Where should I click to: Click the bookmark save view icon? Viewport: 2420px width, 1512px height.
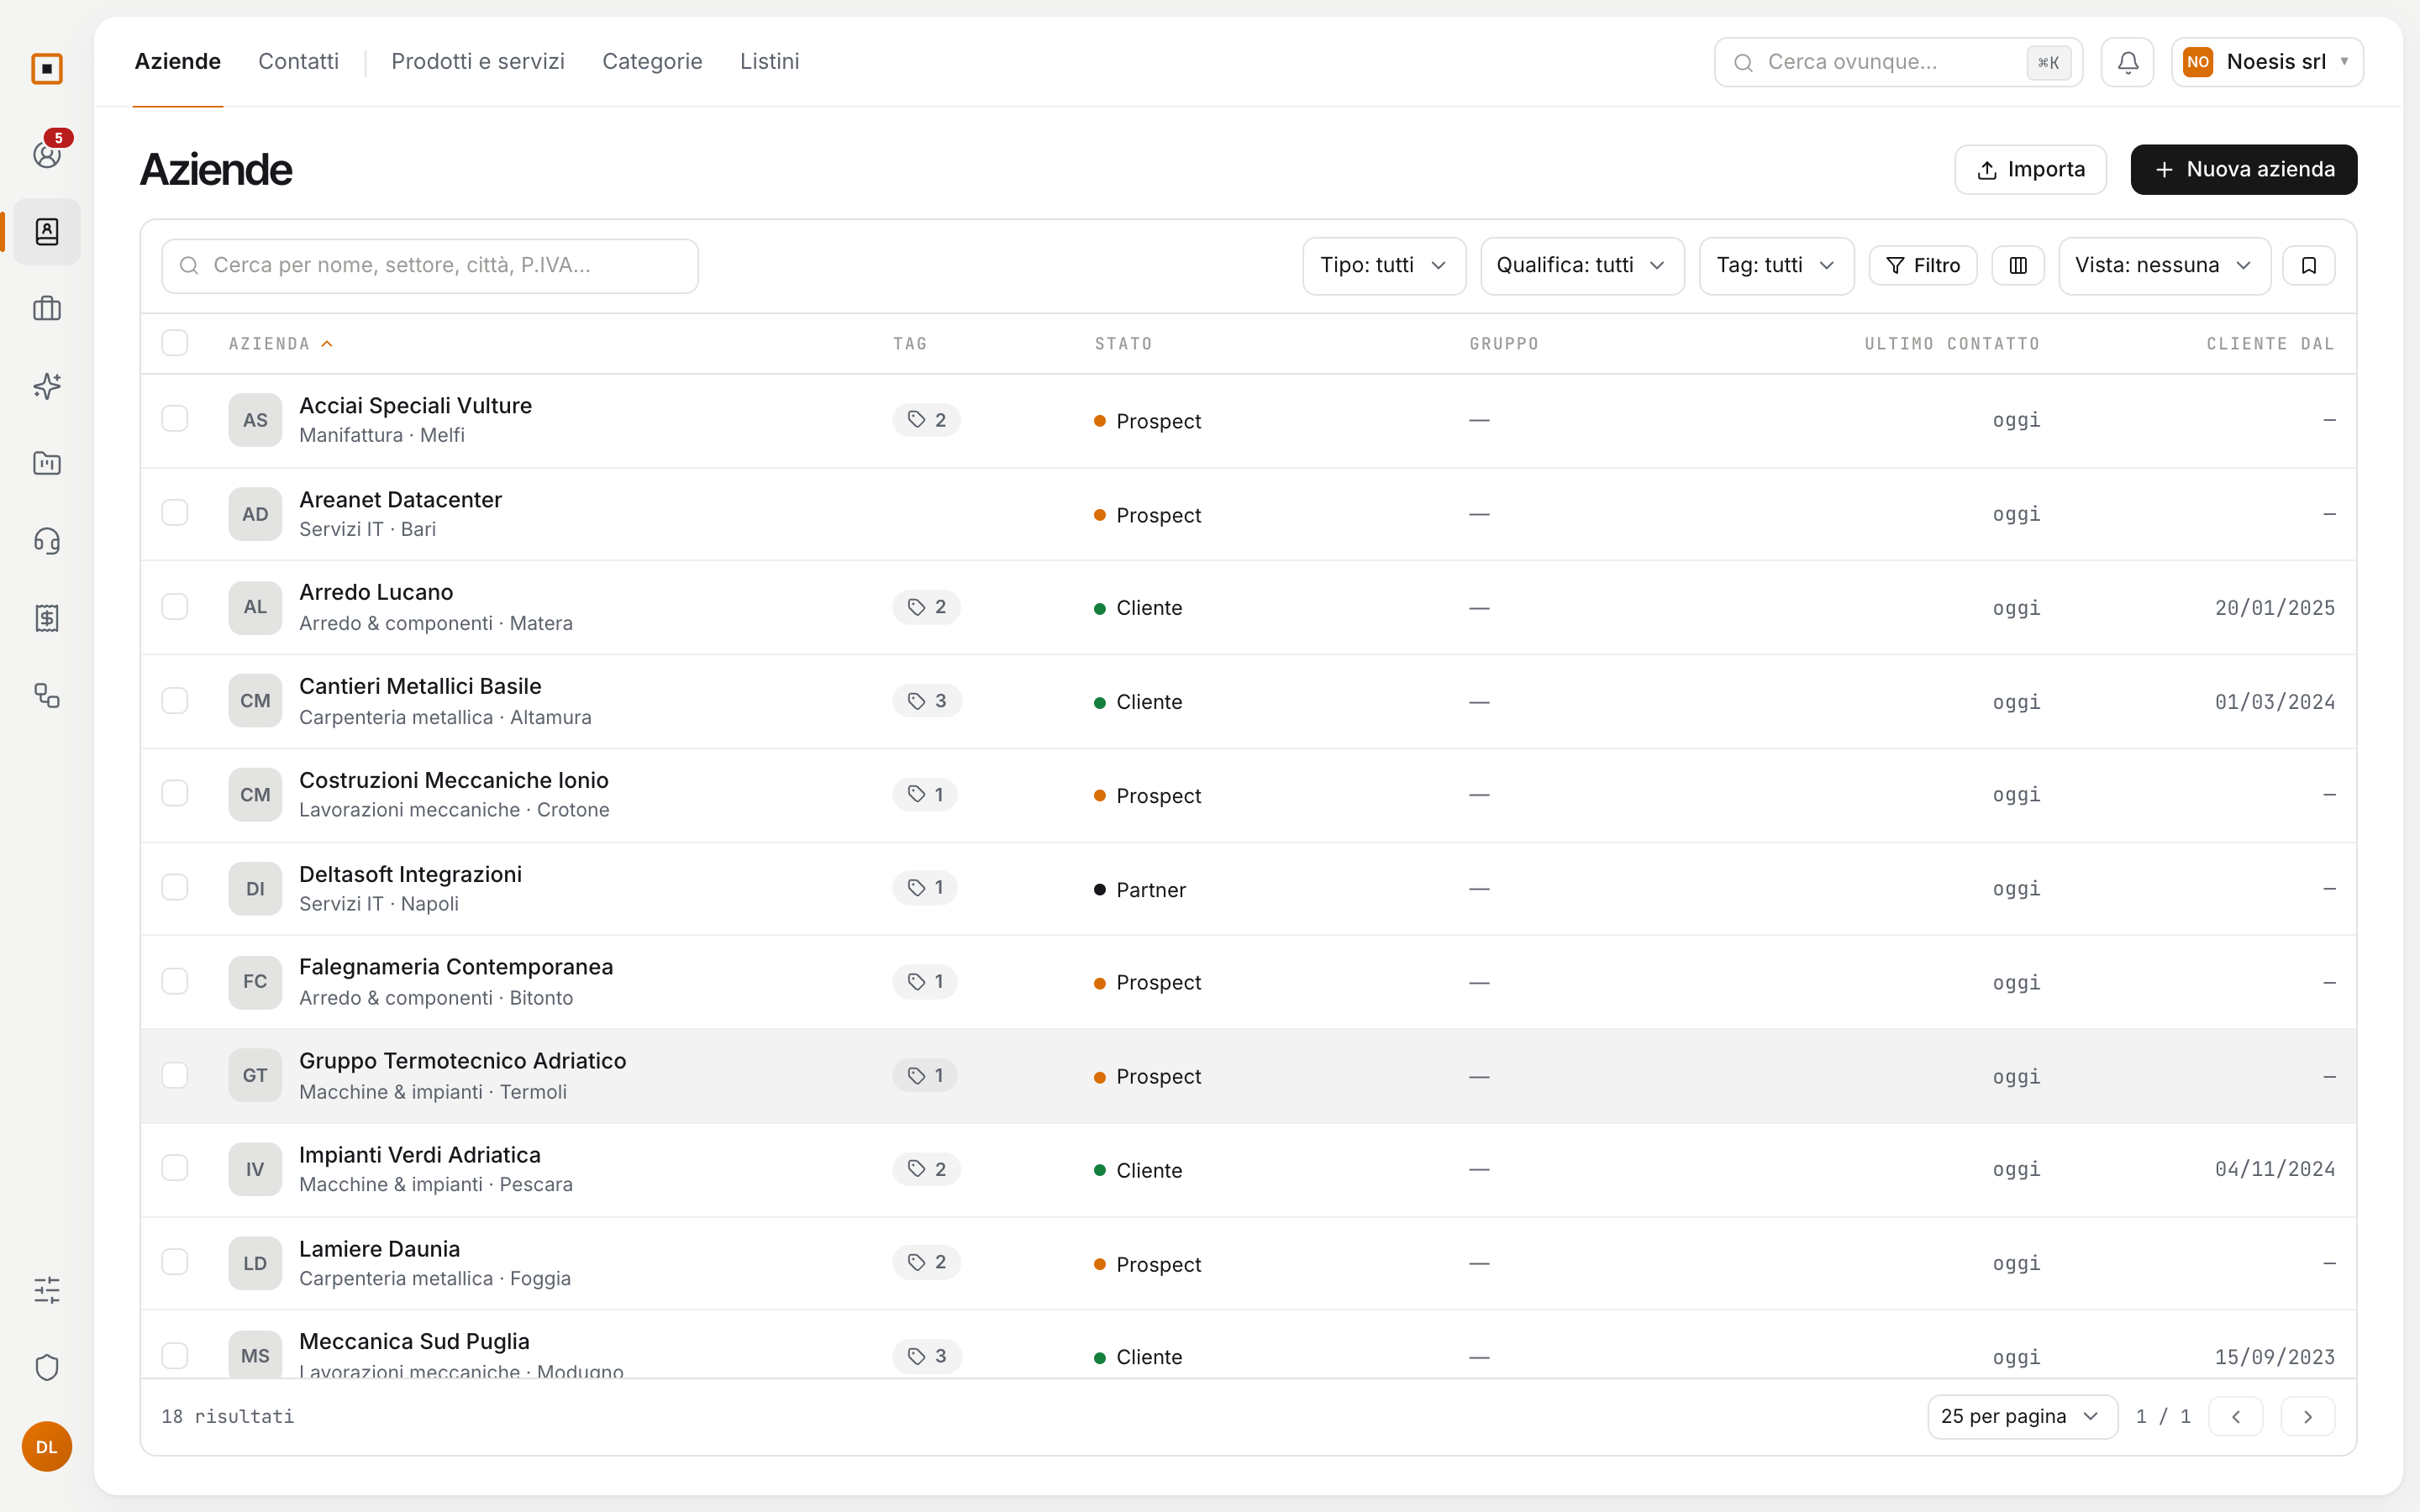pyautogui.click(x=2309, y=265)
